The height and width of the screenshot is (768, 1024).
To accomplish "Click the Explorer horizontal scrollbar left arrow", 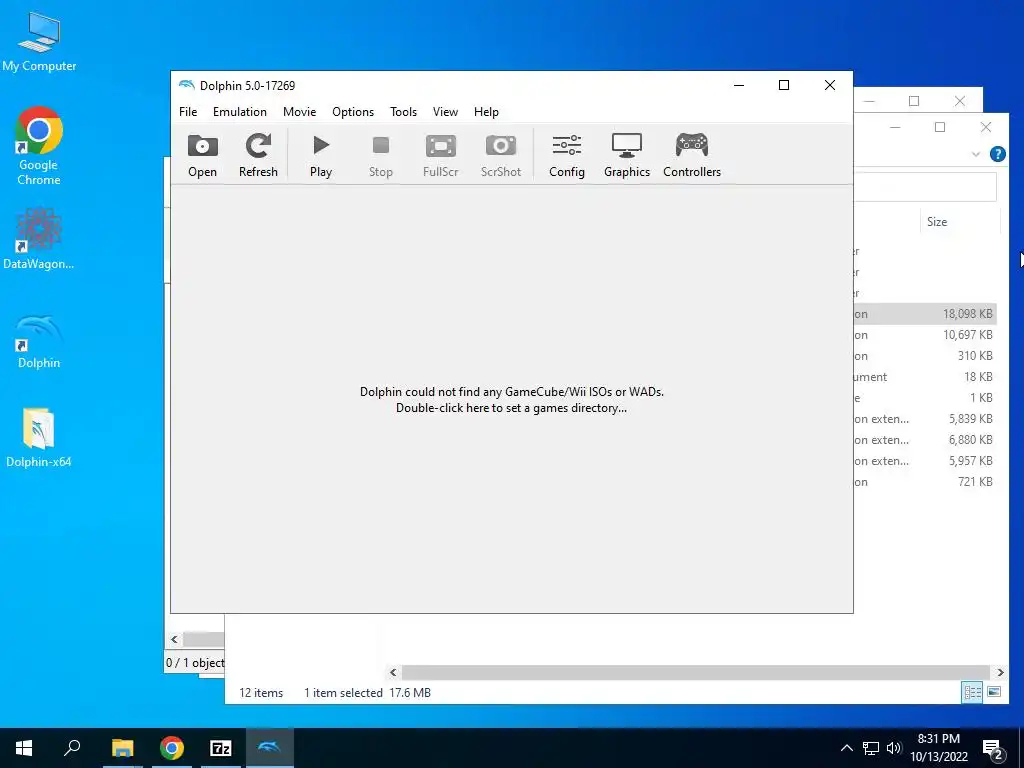I will (393, 672).
